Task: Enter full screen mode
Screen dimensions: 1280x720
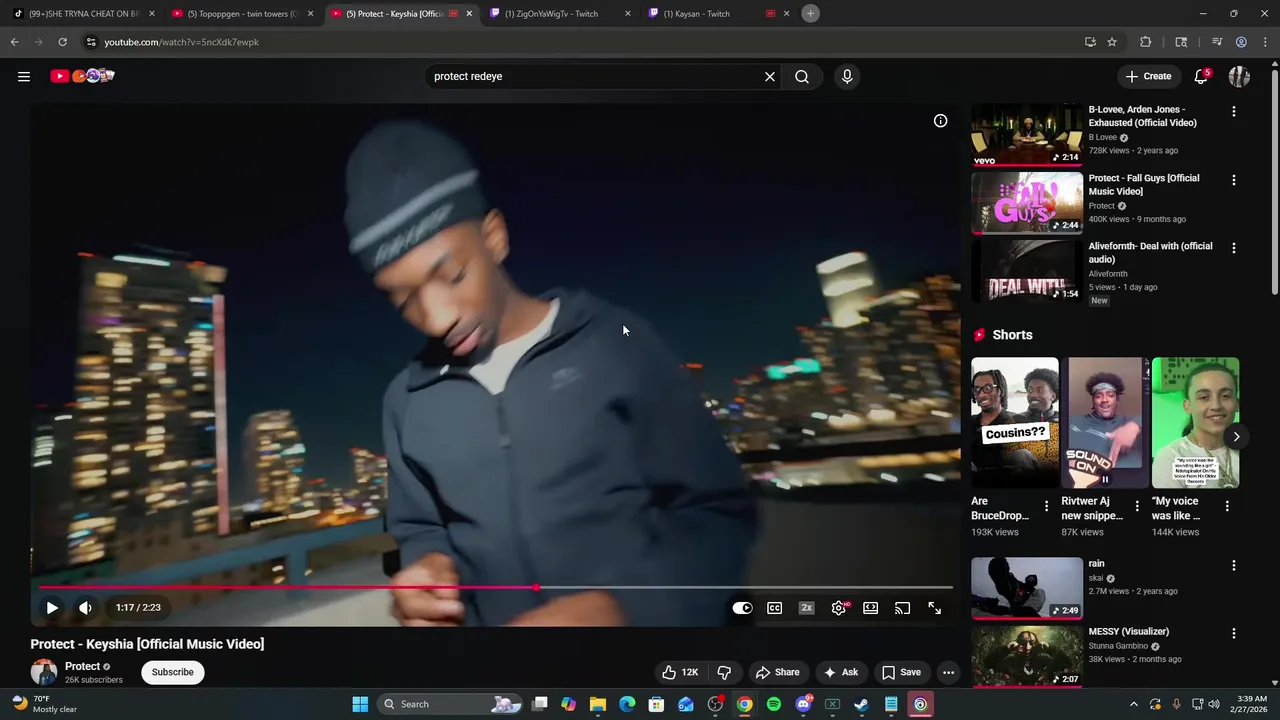Action: pyautogui.click(x=934, y=608)
